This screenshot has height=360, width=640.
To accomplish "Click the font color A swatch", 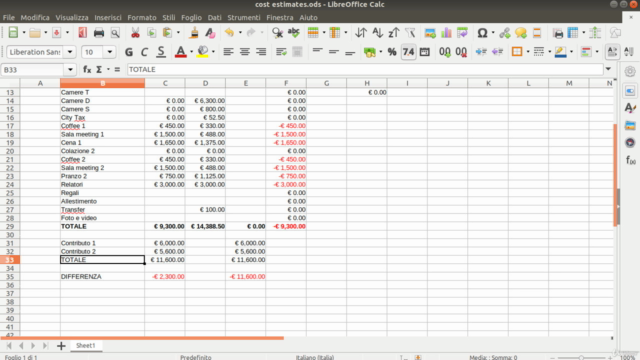I will [180, 52].
